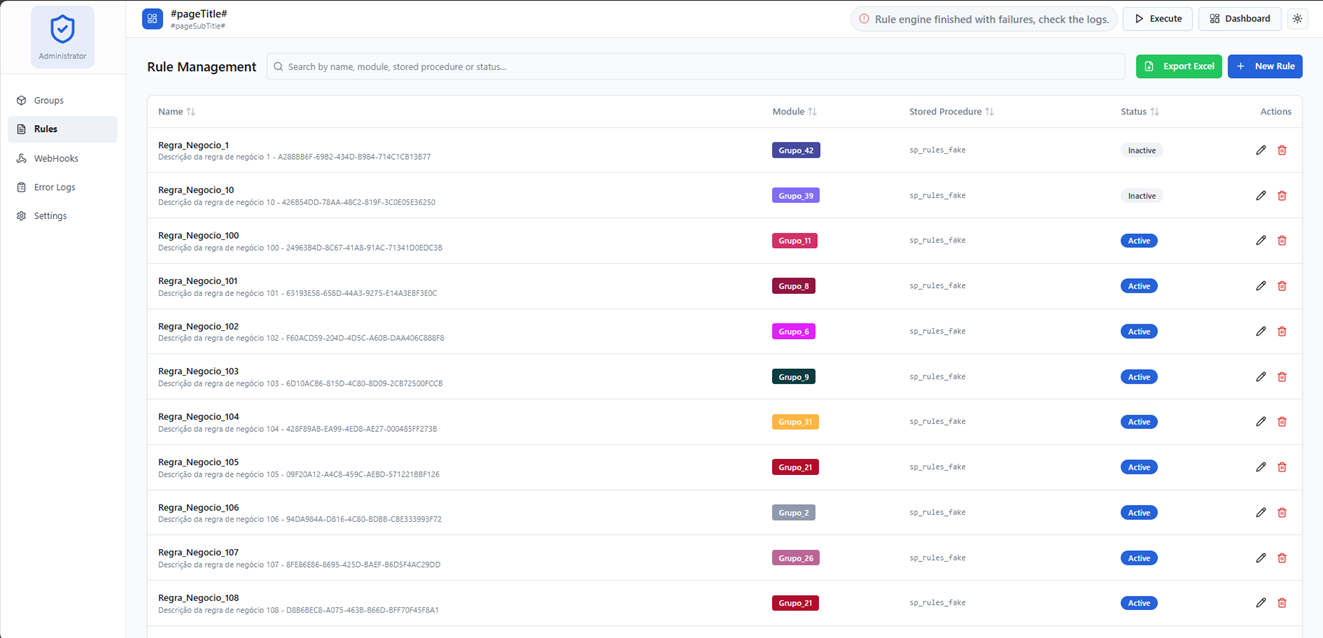The width and height of the screenshot is (1323, 638).
Task: Delete rule Regra_Negocio_102 with trash icon
Action: click(1282, 331)
